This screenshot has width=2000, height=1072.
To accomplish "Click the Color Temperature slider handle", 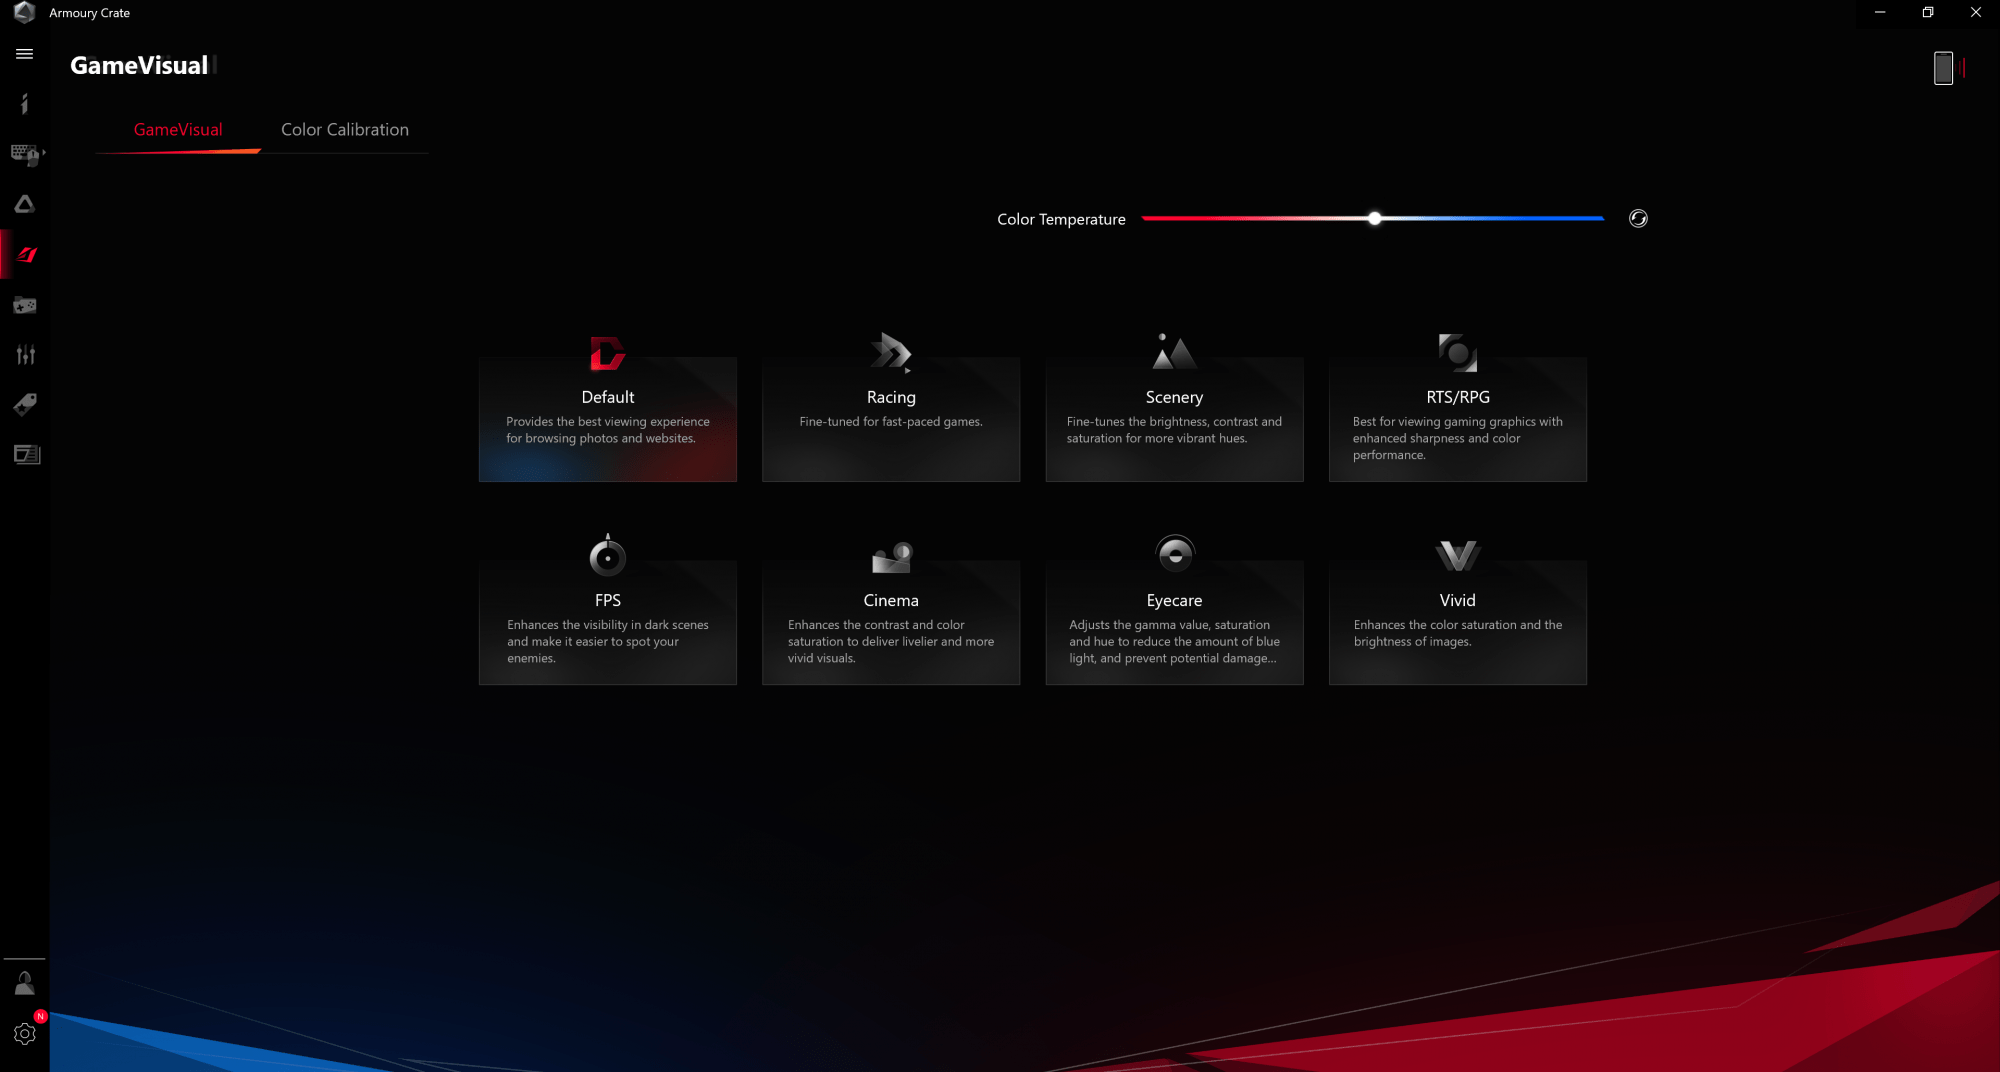I will point(1375,219).
